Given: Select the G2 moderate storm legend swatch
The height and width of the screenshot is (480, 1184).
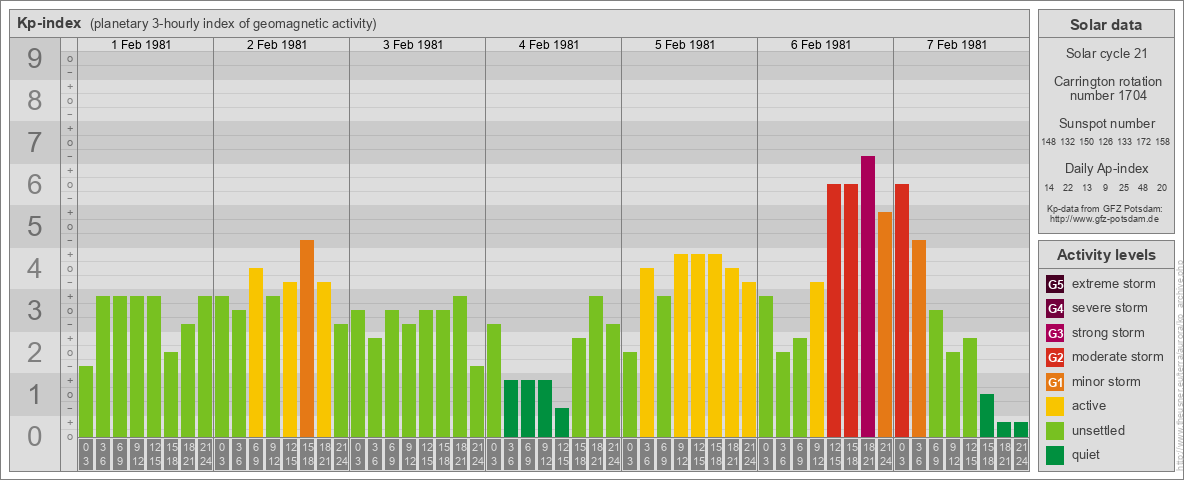Looking at the screenshot, I should click(1055, 357).
